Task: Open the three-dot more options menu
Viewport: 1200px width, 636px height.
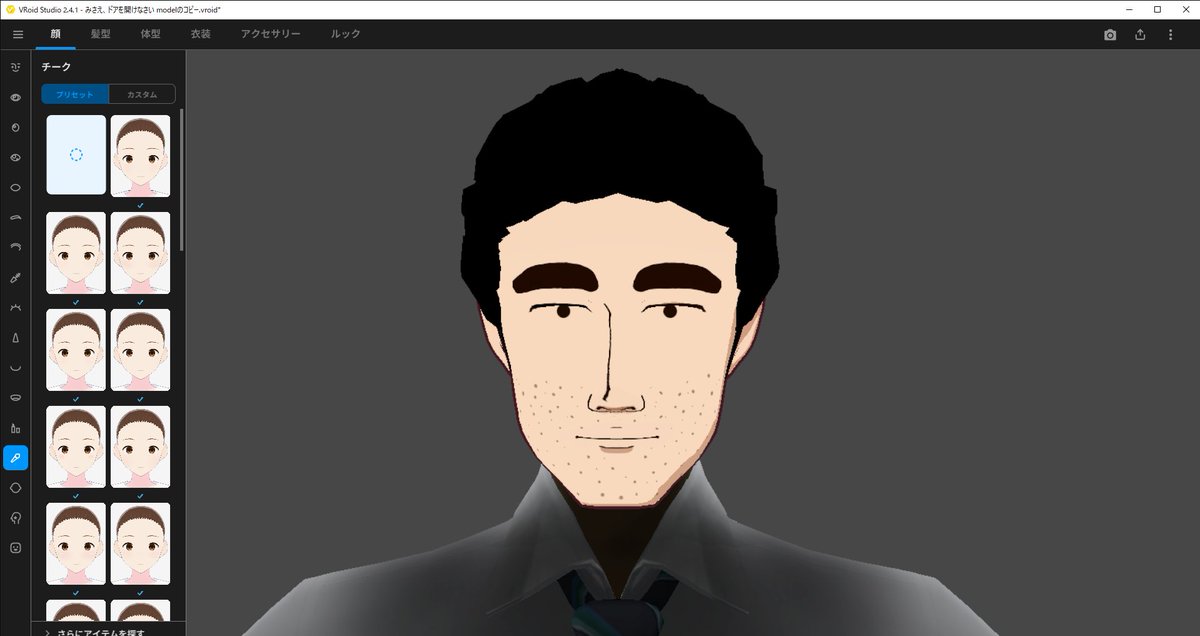Action: (1171, 34)
